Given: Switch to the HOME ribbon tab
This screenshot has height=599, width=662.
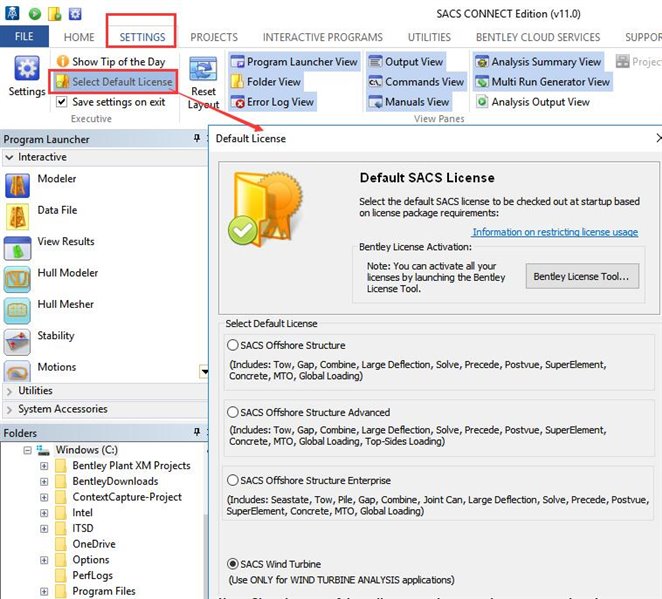Looking at the screenshot, I should 79,37.
